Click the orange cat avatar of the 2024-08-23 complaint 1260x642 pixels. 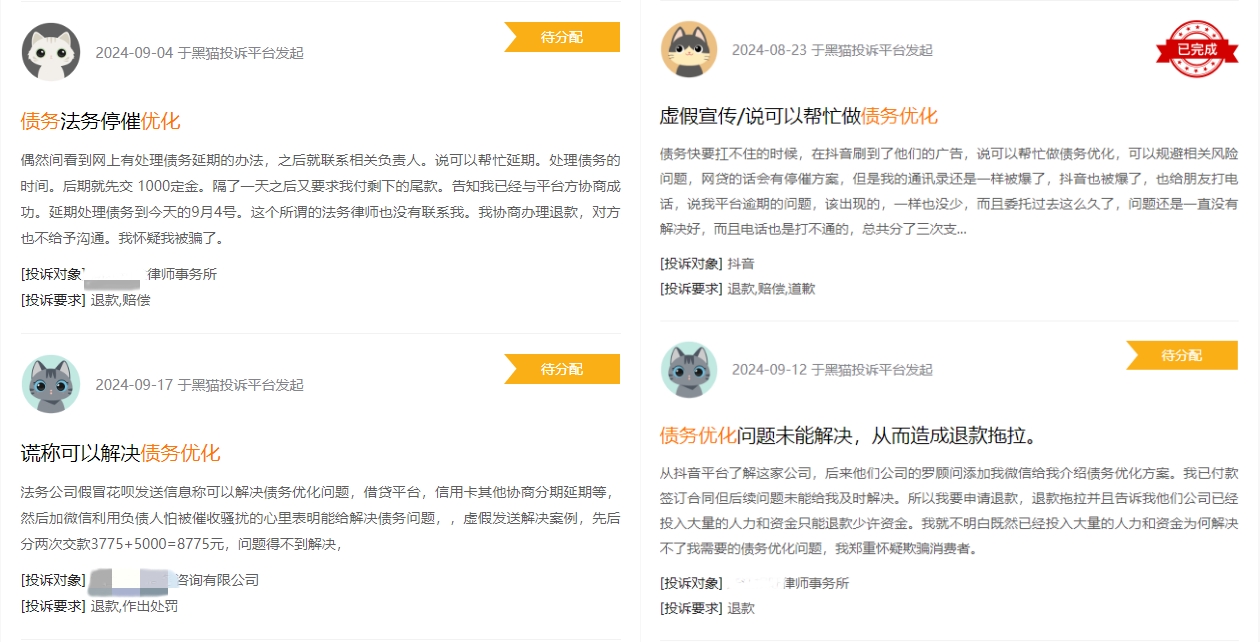click(689, 49)
